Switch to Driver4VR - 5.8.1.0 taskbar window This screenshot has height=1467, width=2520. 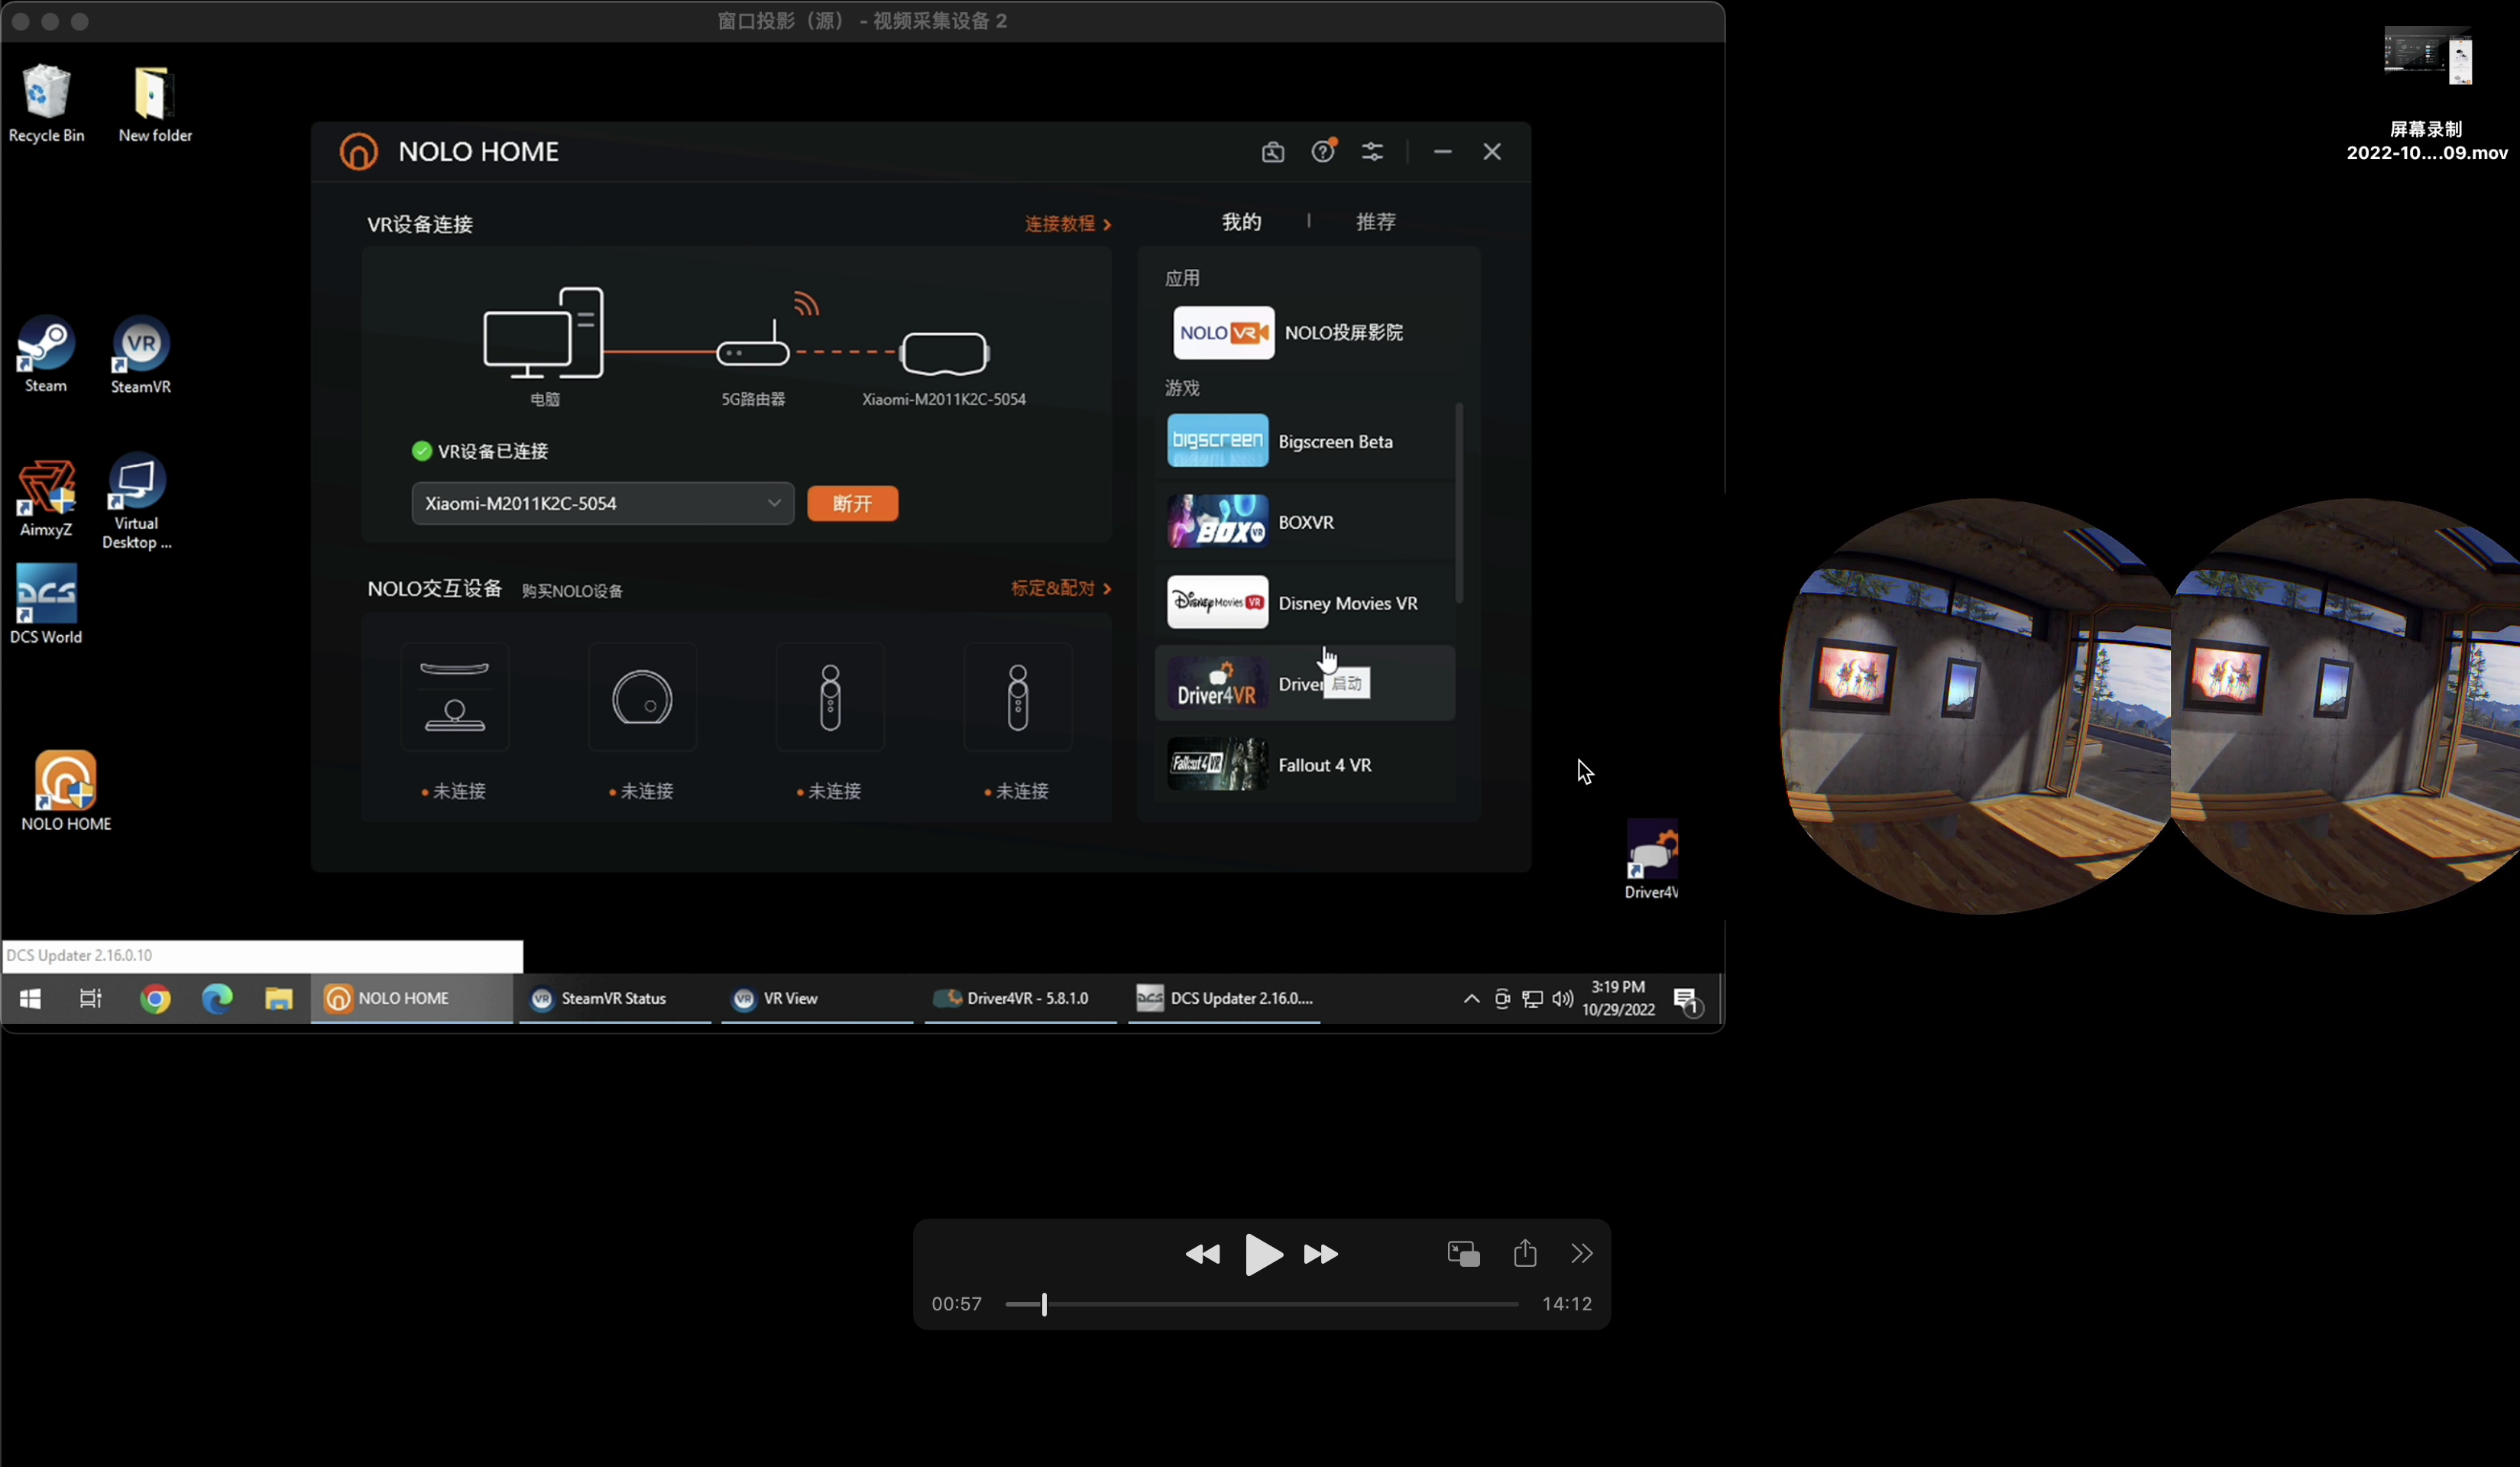(x=1020, y=998)
